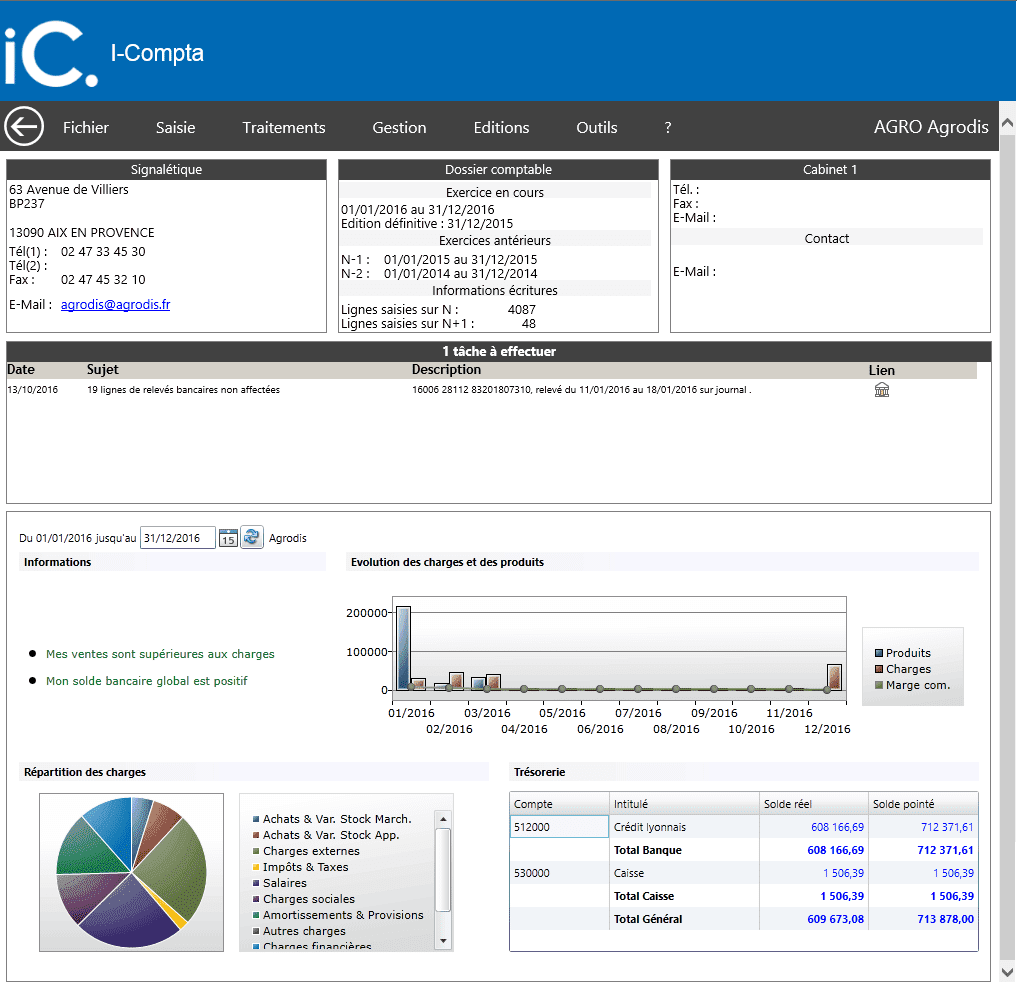Click the Solde réel column header

click(x=813, y=804)
